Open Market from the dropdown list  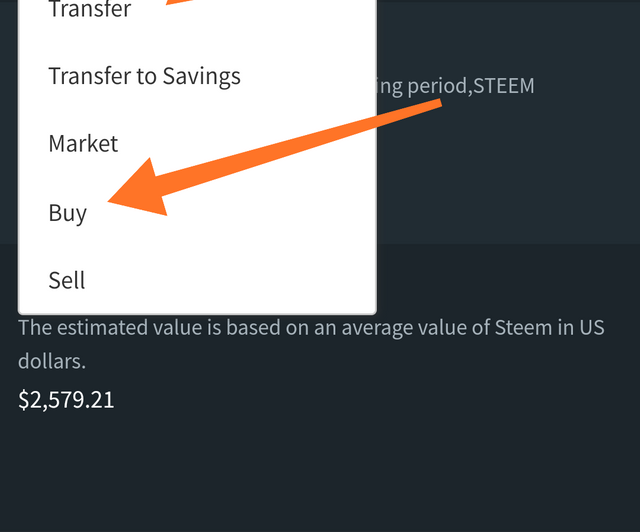pyautogui.click(x=83, y=144)
